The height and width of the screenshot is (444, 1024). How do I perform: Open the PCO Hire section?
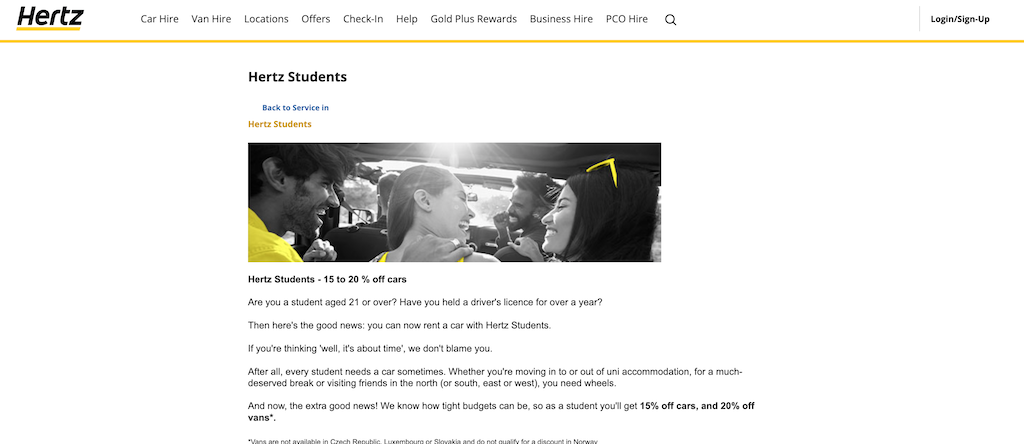click(x=627, y=19)
